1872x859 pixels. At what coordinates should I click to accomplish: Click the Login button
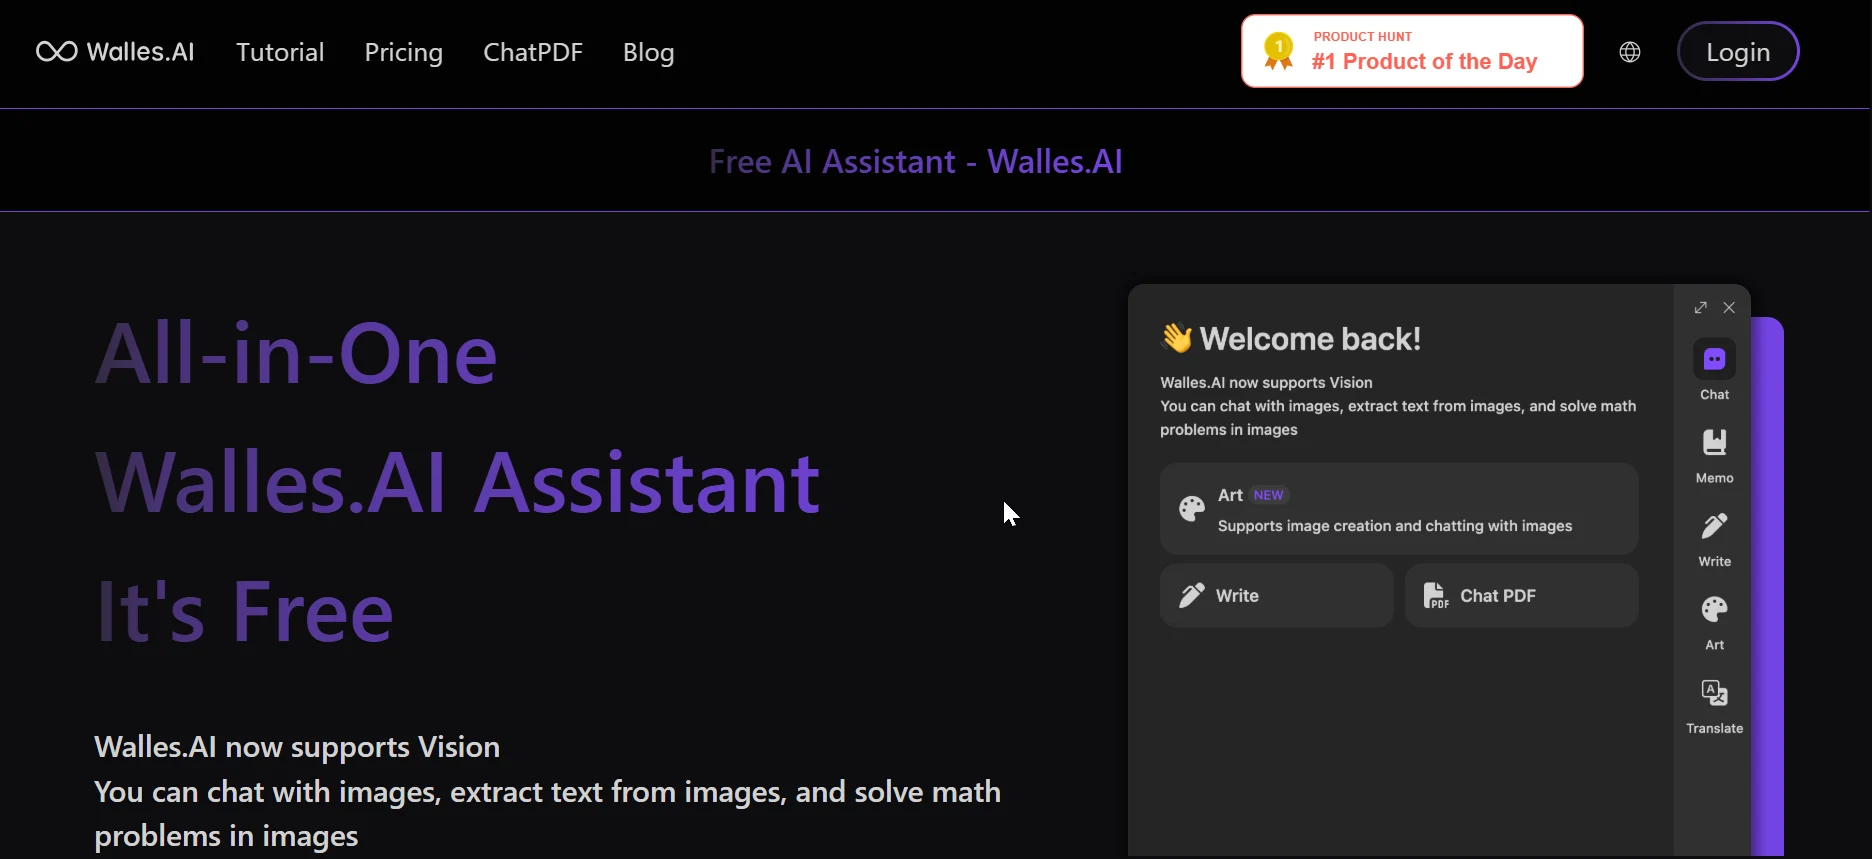[1738, 51]
